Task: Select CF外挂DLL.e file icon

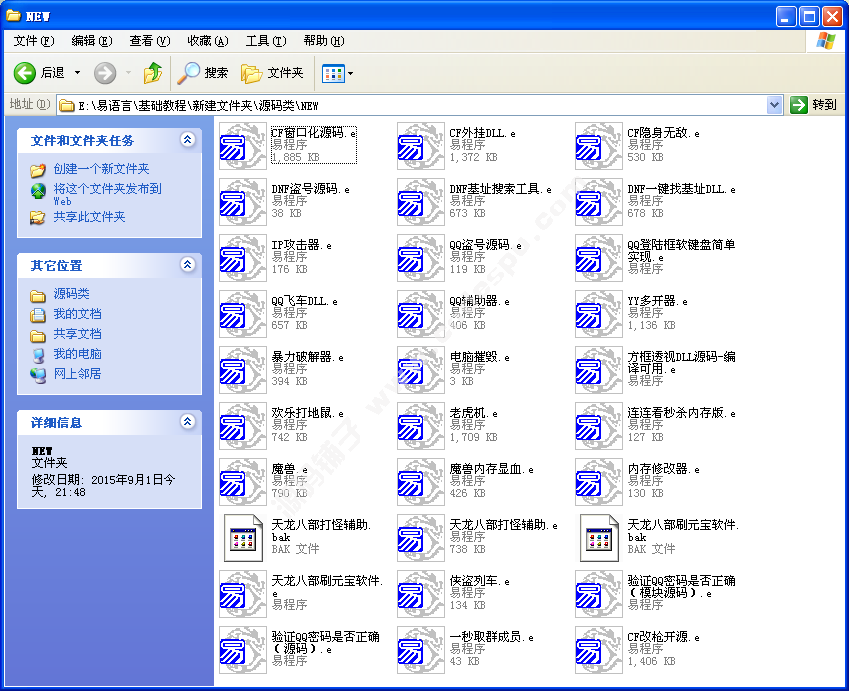Action: (421, 146)
